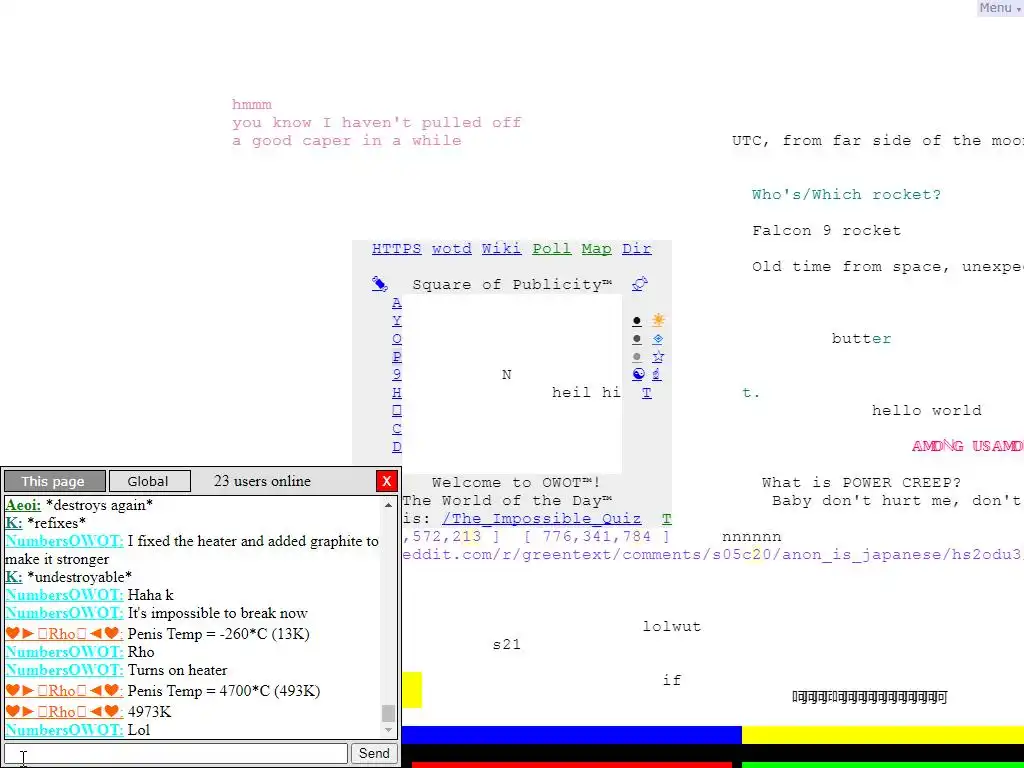
Task: Click the 'lolwut' text
Action: pos(671,626)
